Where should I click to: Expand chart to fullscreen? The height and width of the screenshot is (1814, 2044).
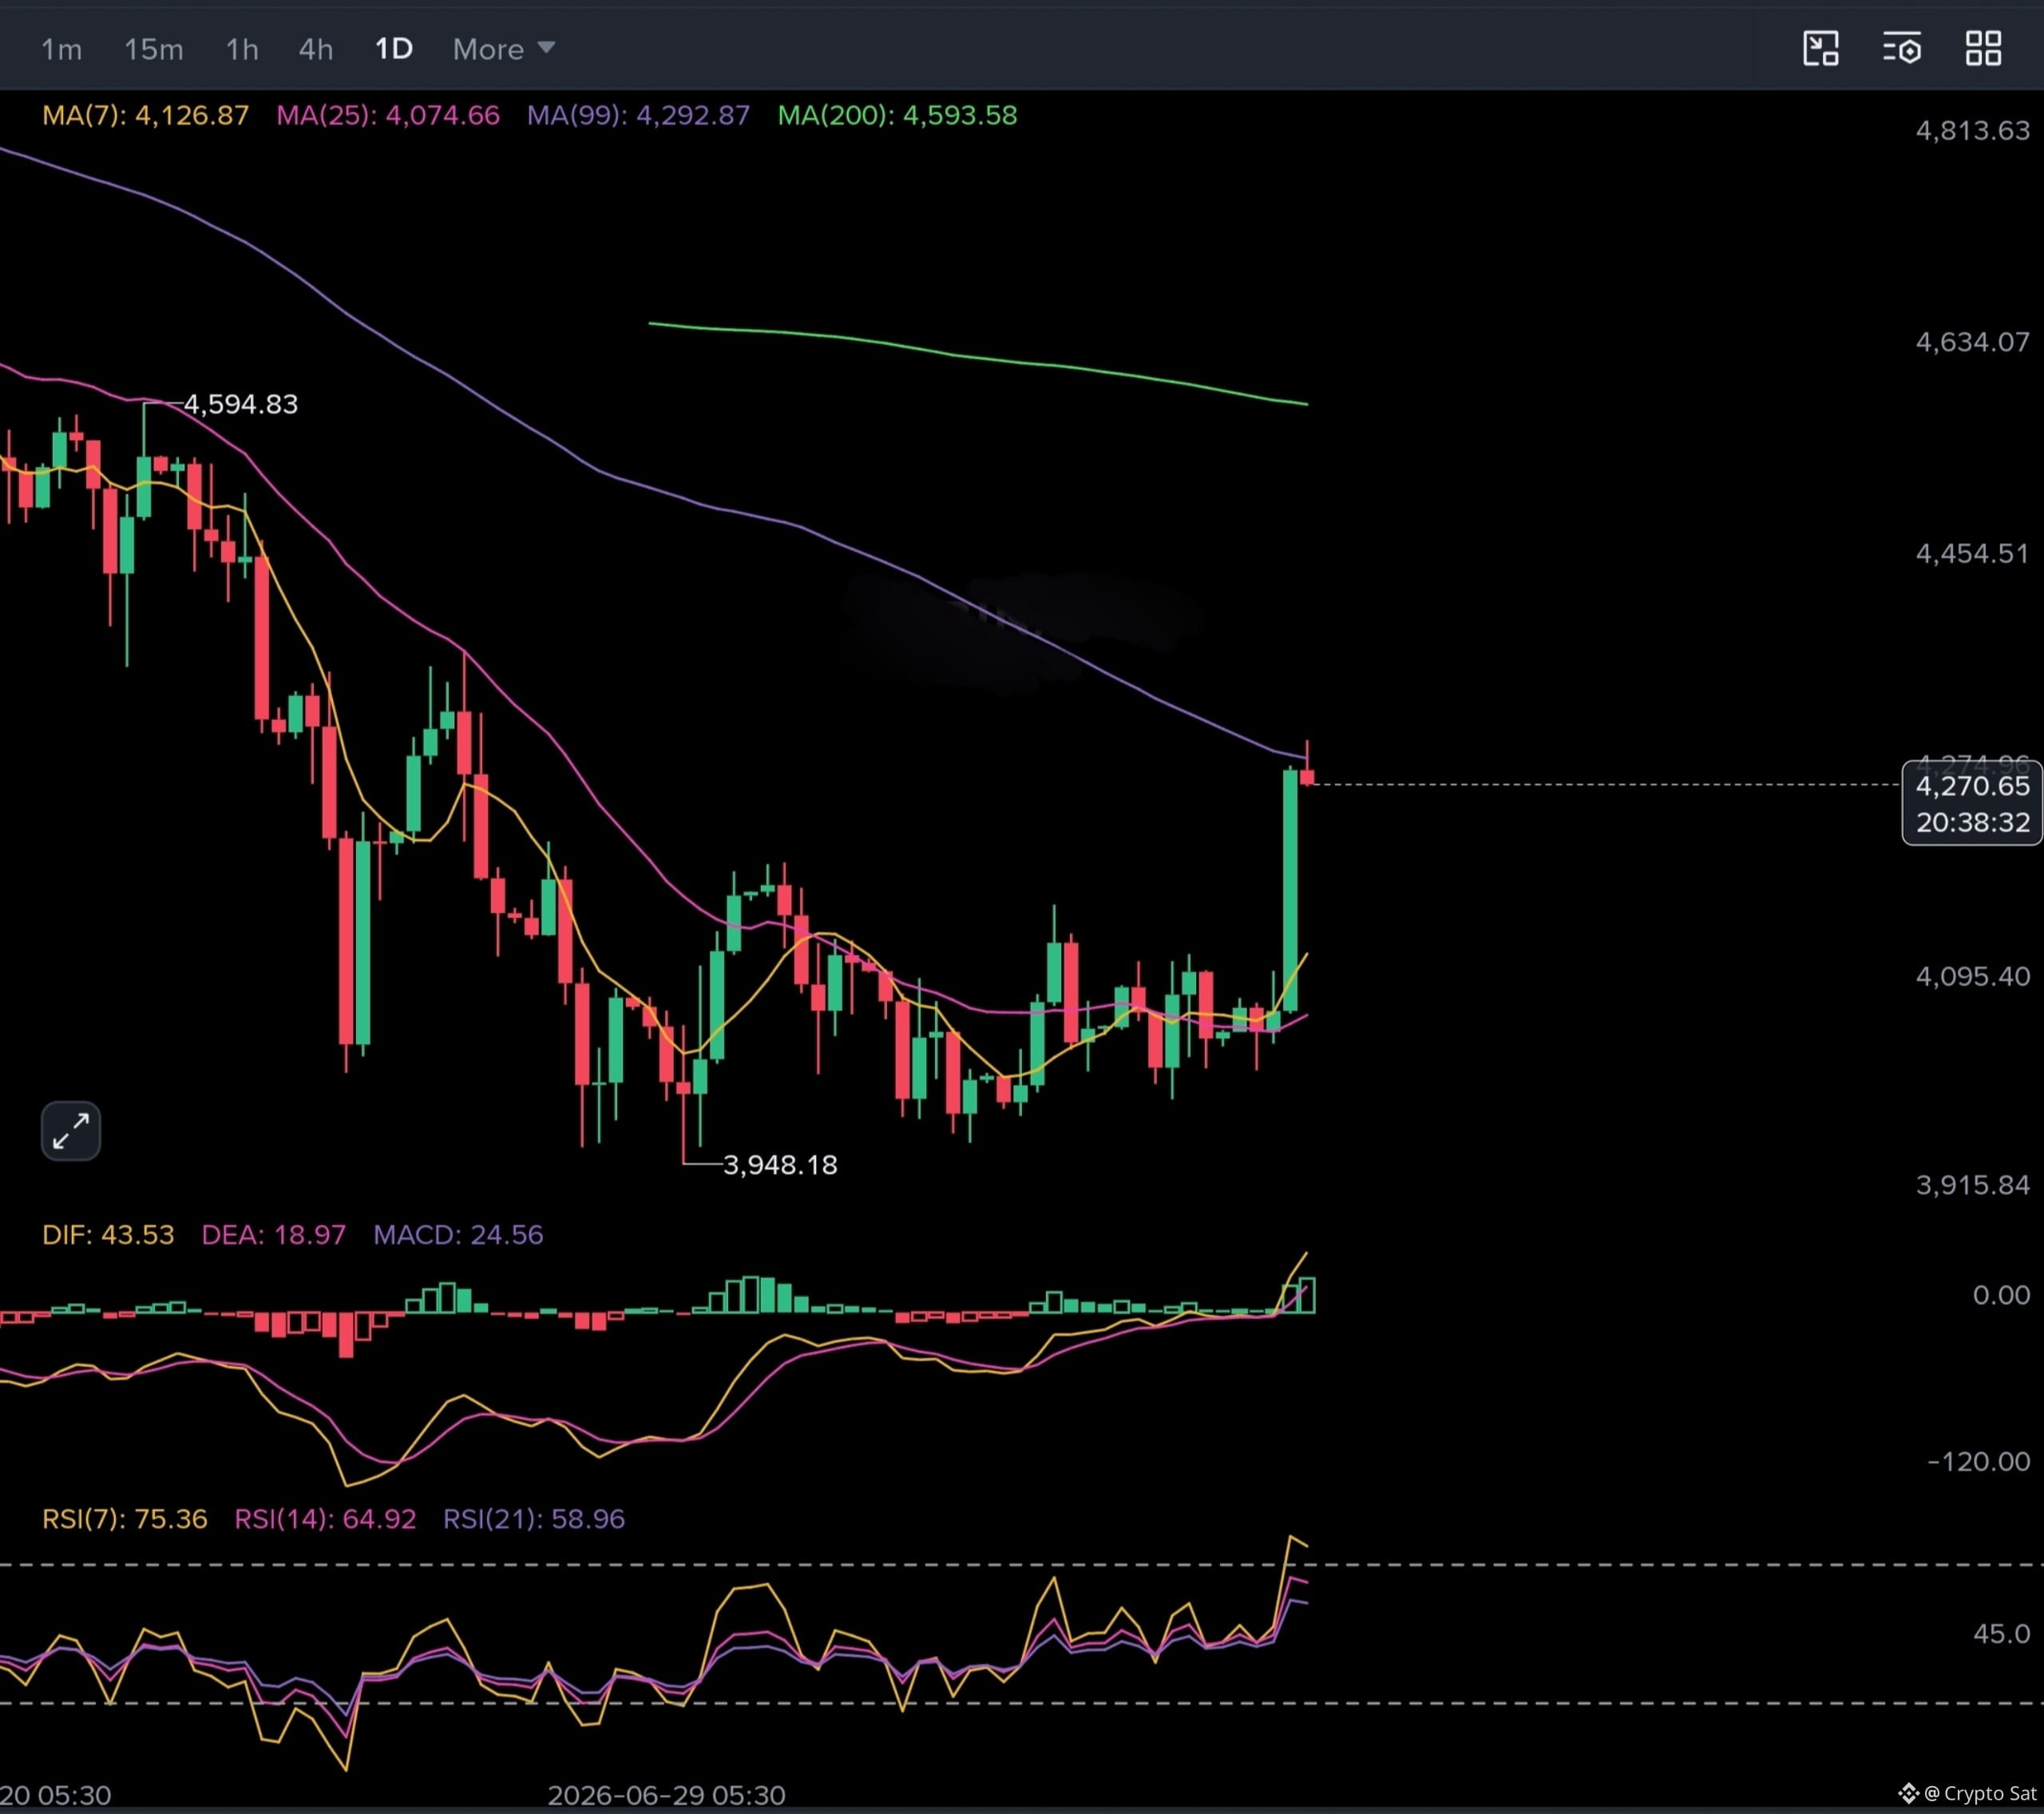(x=71, y=1131)
